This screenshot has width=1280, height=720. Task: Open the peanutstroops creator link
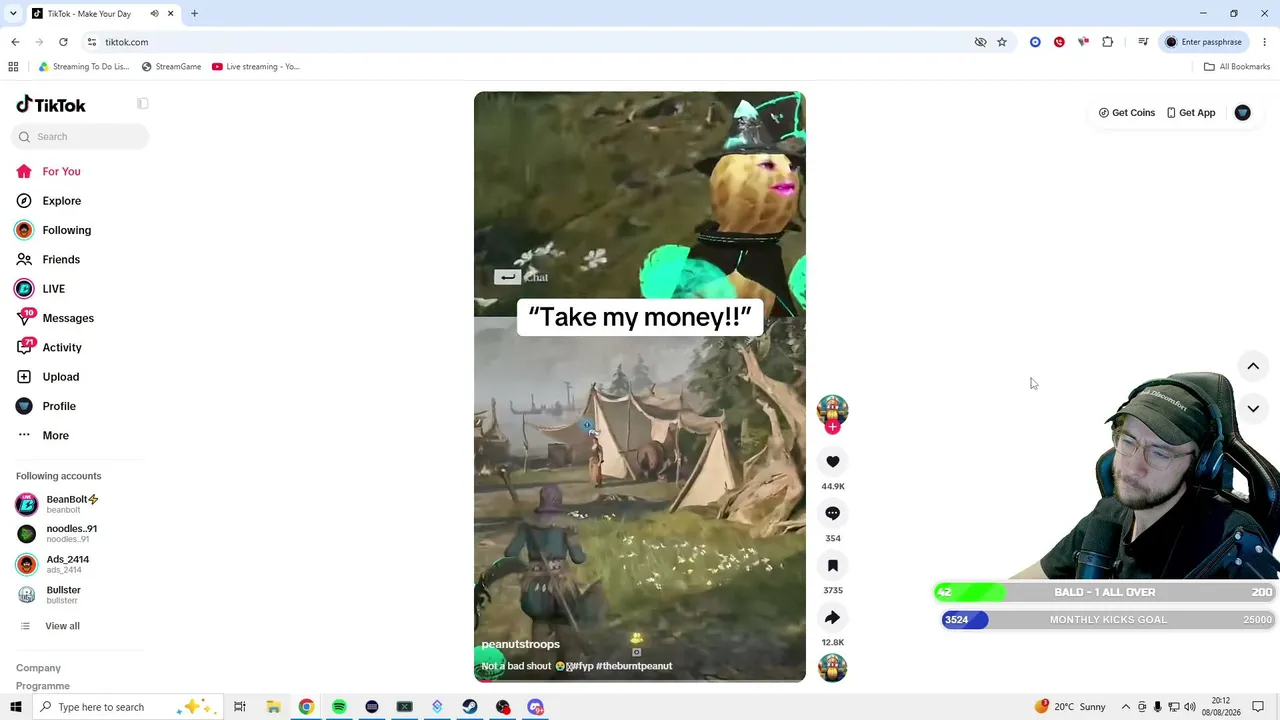coord(521,644)
